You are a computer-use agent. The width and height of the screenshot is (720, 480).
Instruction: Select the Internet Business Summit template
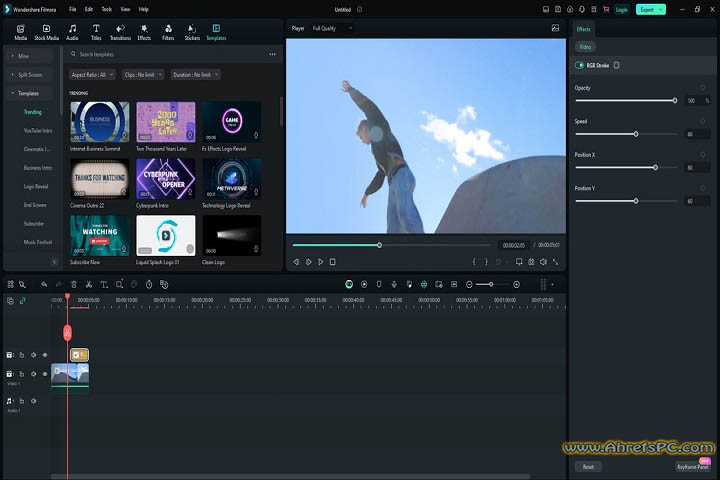[x=100, y=122]
